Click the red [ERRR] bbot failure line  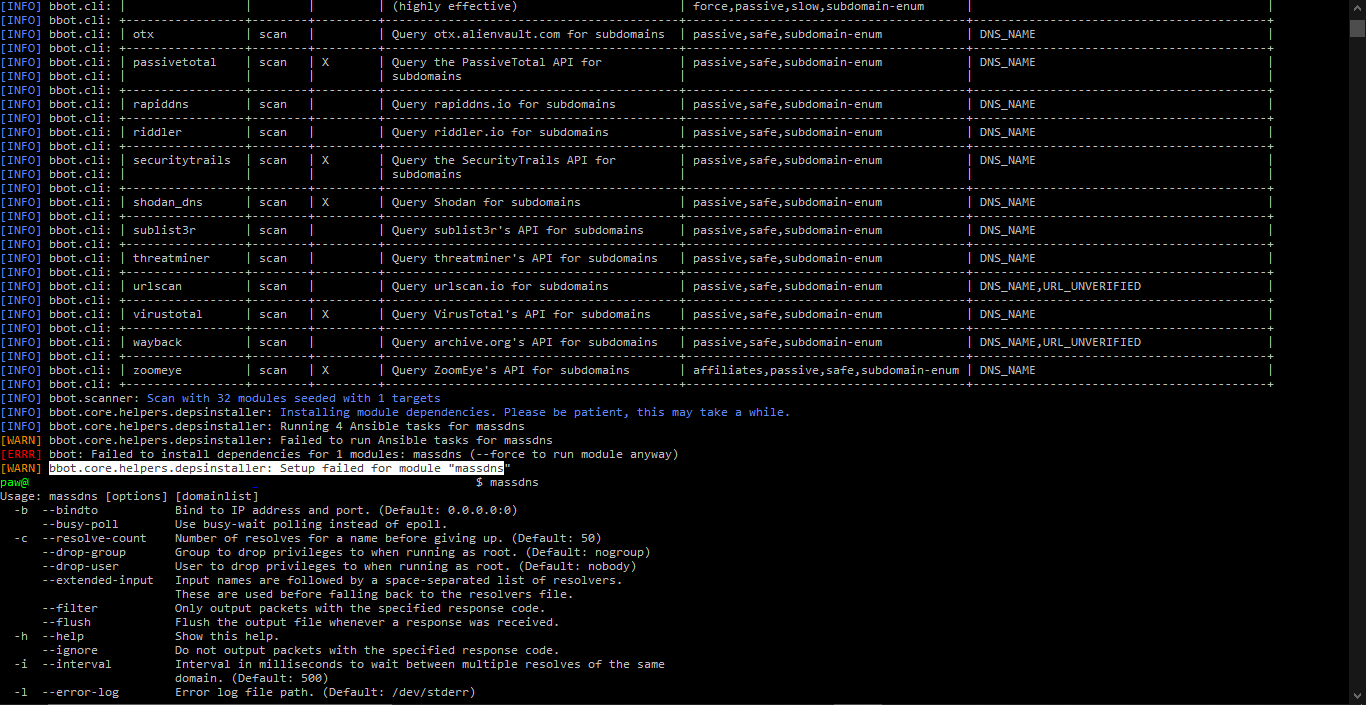point(340,453)
